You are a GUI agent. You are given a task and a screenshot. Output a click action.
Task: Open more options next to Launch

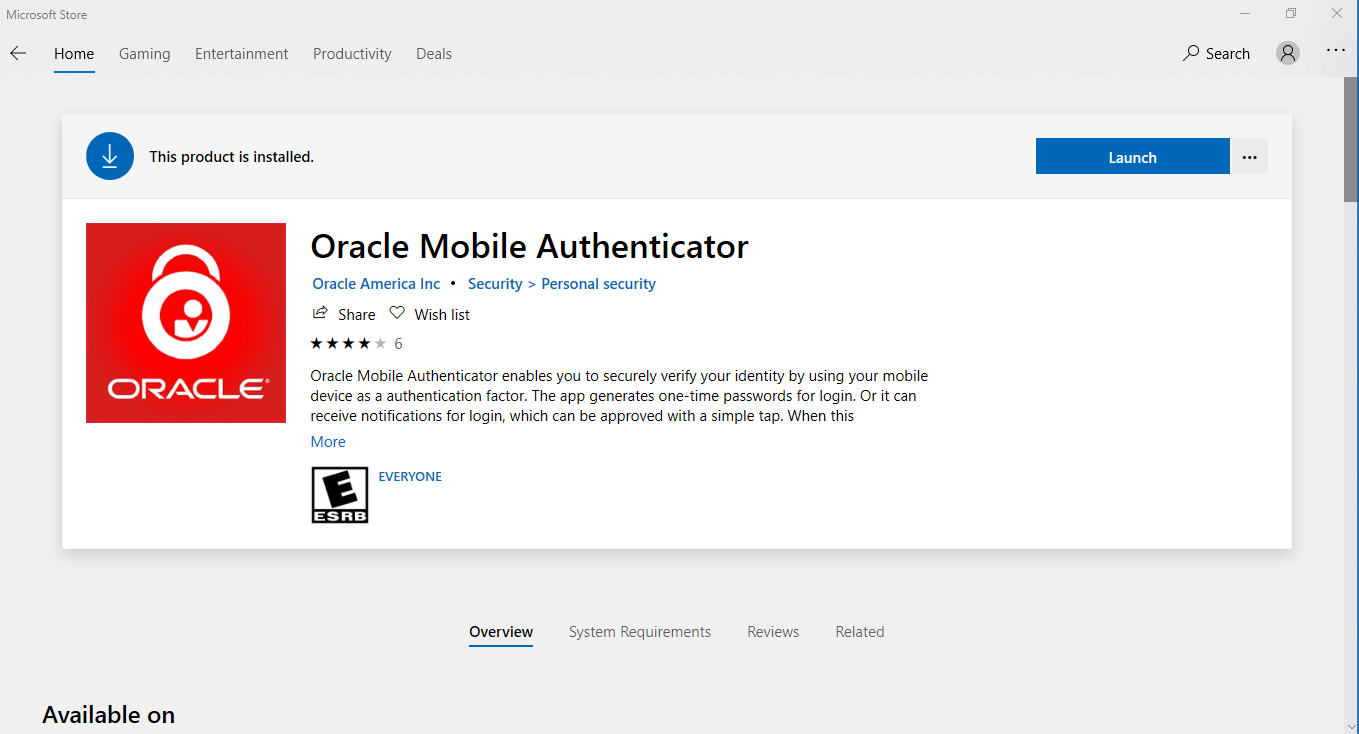[x=1249, y=157]
